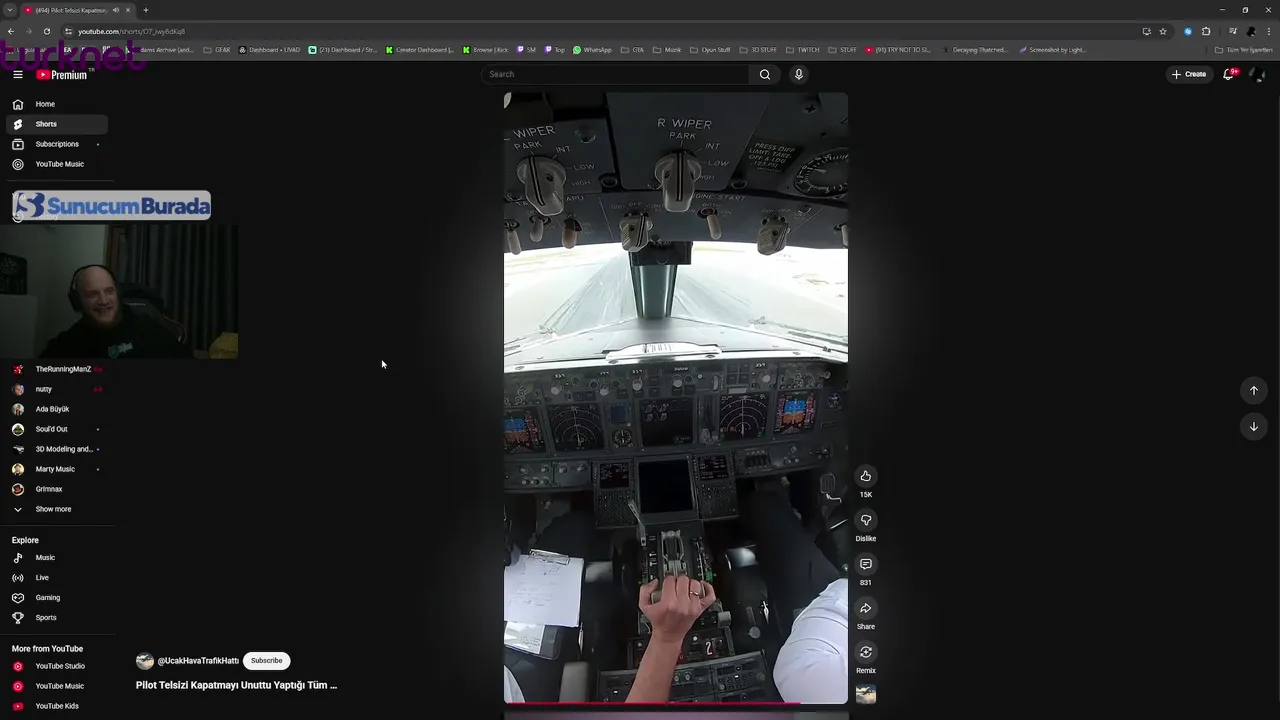1280x720 pixels.
Task: Click the Remix icon
Action: [x=866, y=652]
